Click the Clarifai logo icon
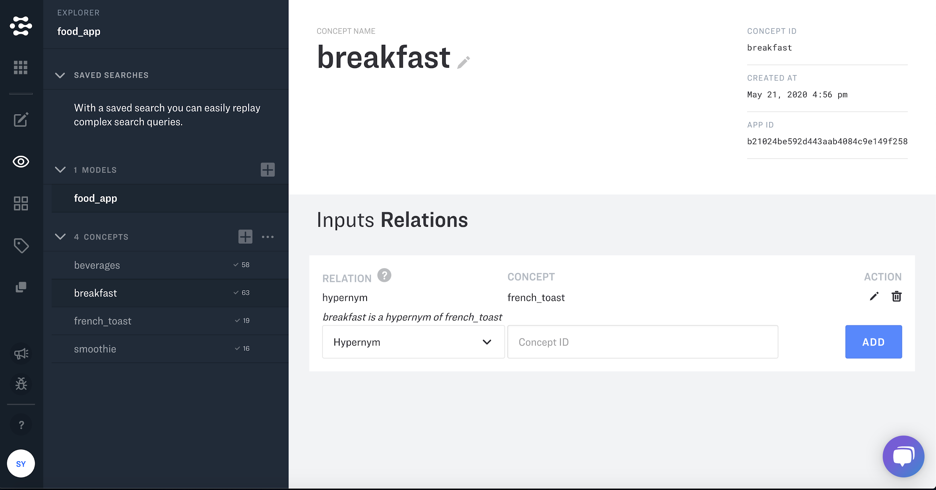The width and height of the screenshot is (936, 490). tap(21, 25)
